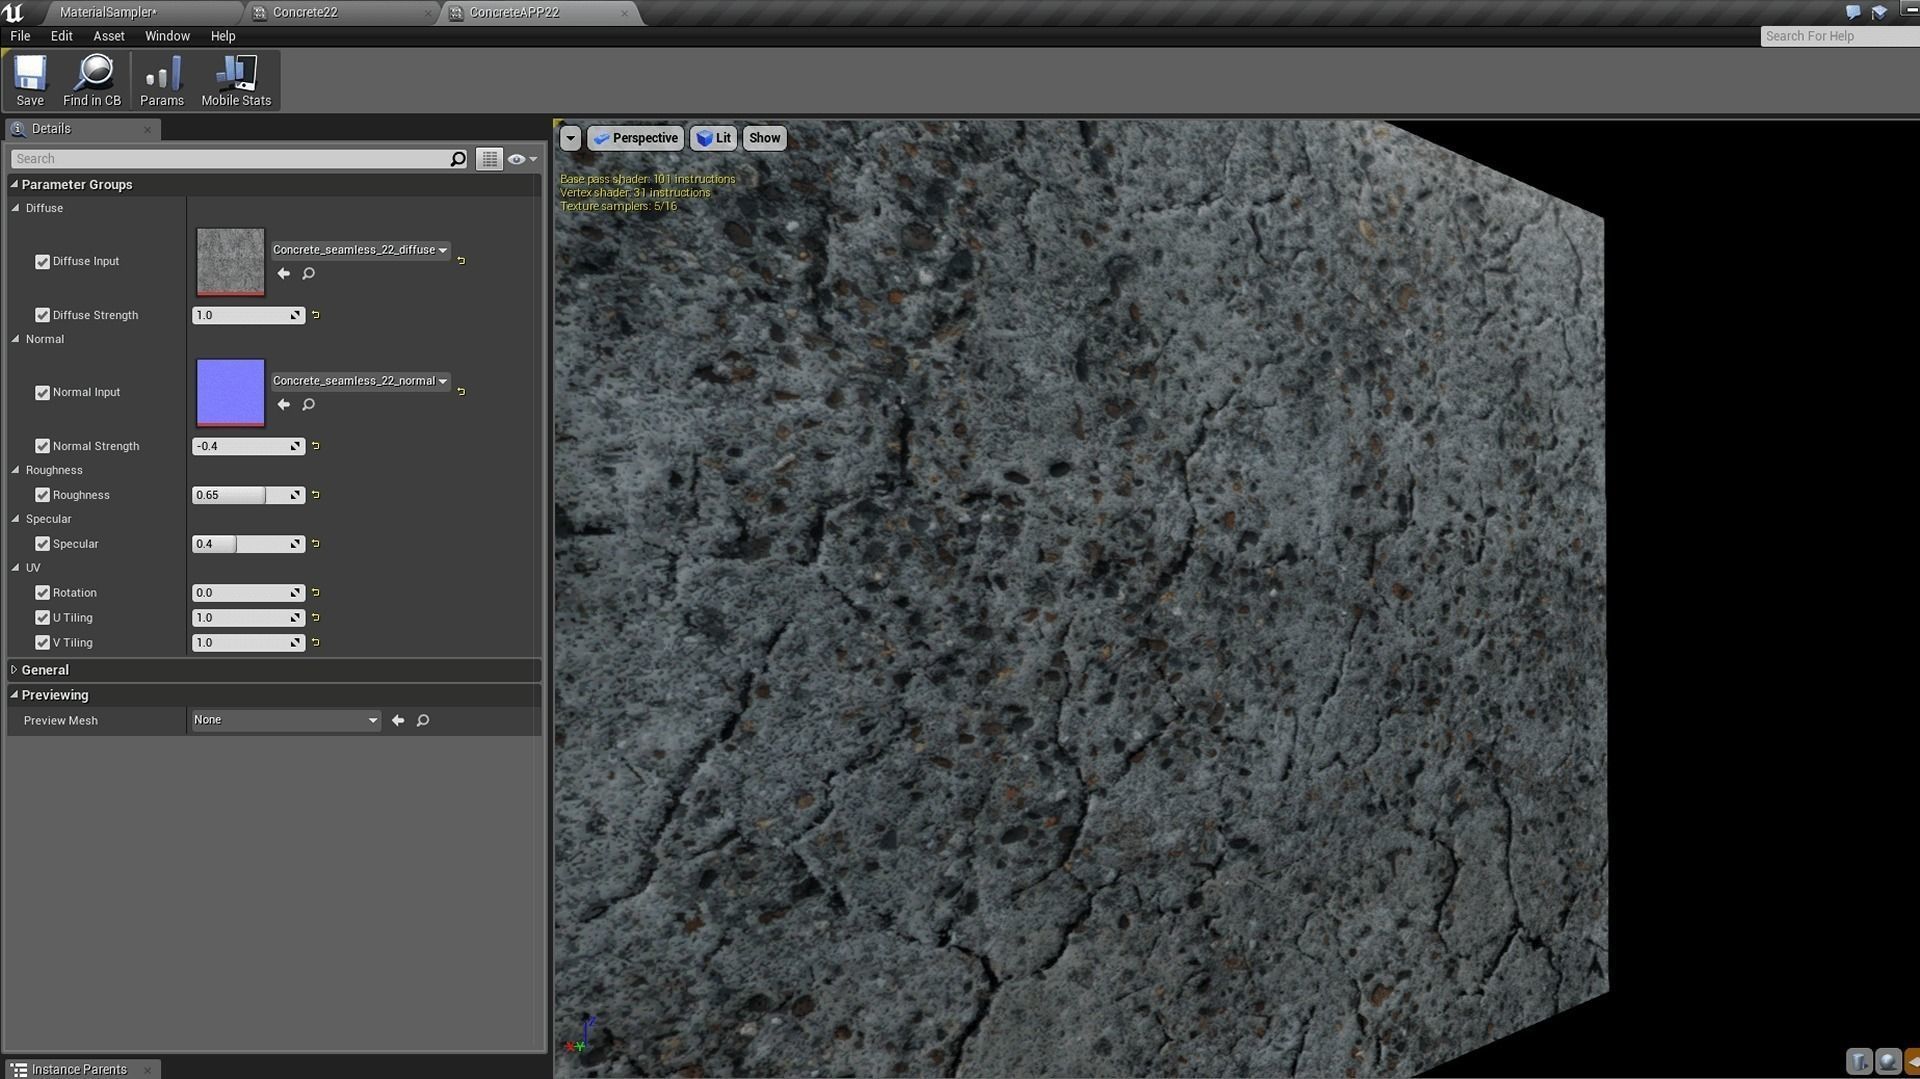Open the property matrix grid icon
1920x1079 pixels.
click(489, 158)
